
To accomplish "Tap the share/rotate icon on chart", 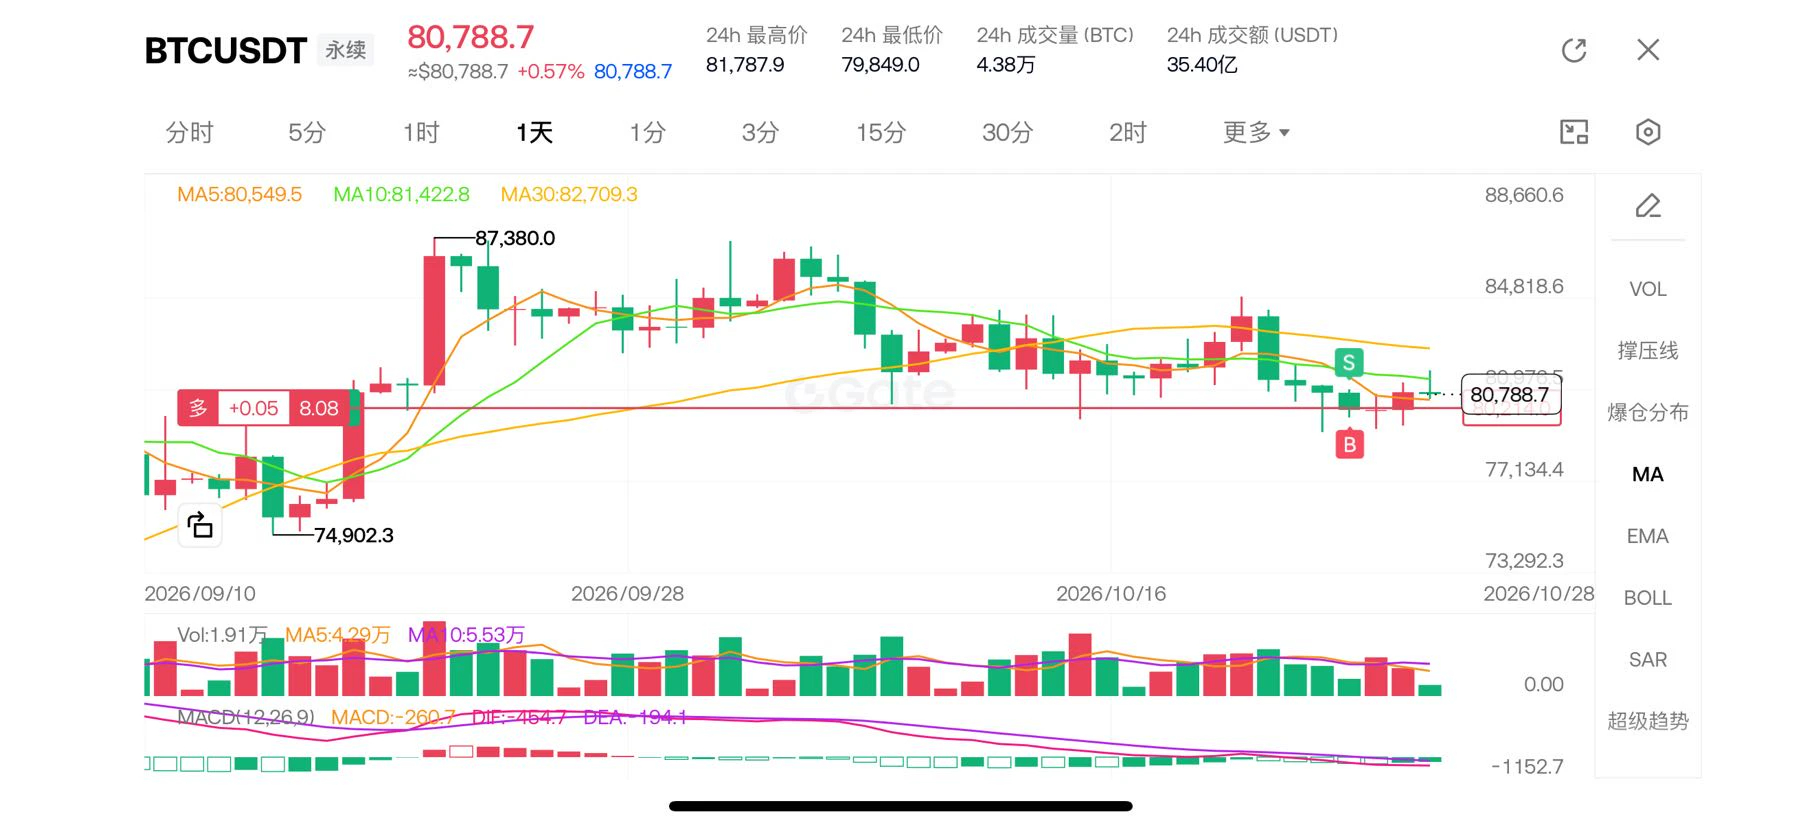I will pos(200,525).
